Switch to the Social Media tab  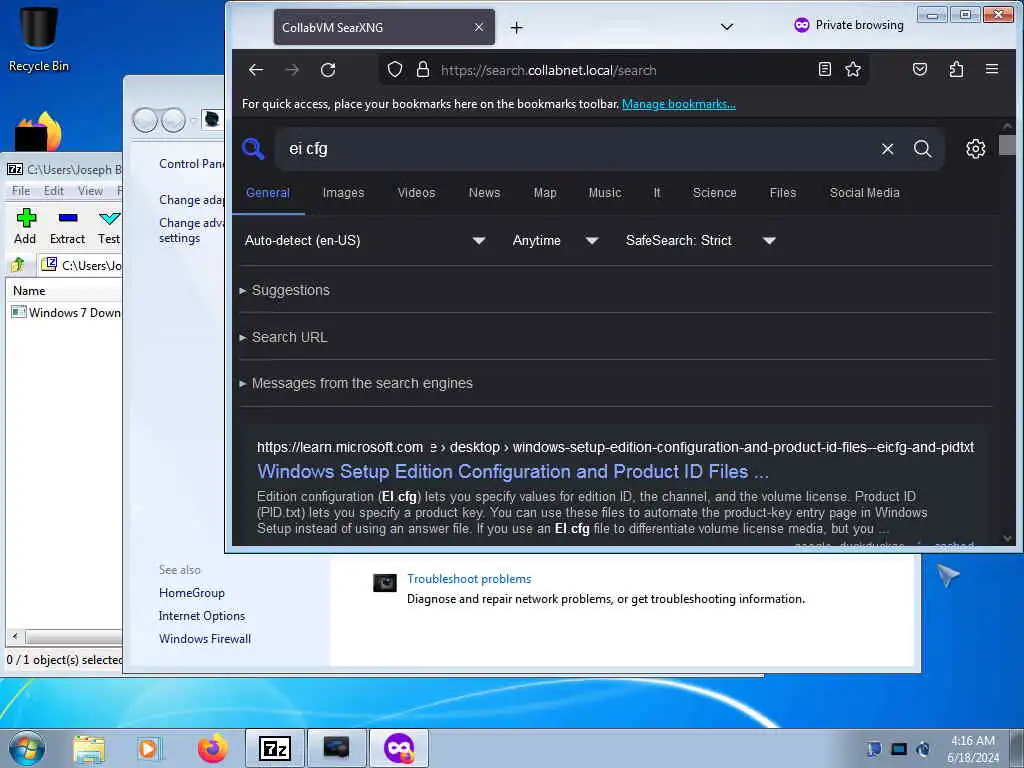[865, 193]
